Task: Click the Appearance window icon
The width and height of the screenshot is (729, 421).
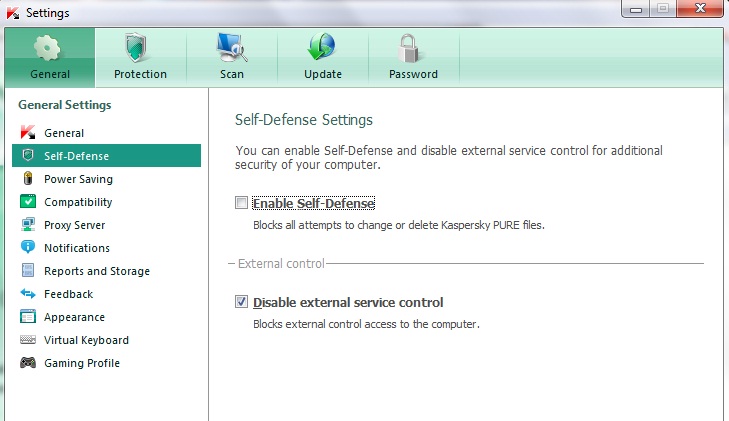Action: [x=28, y=316]
